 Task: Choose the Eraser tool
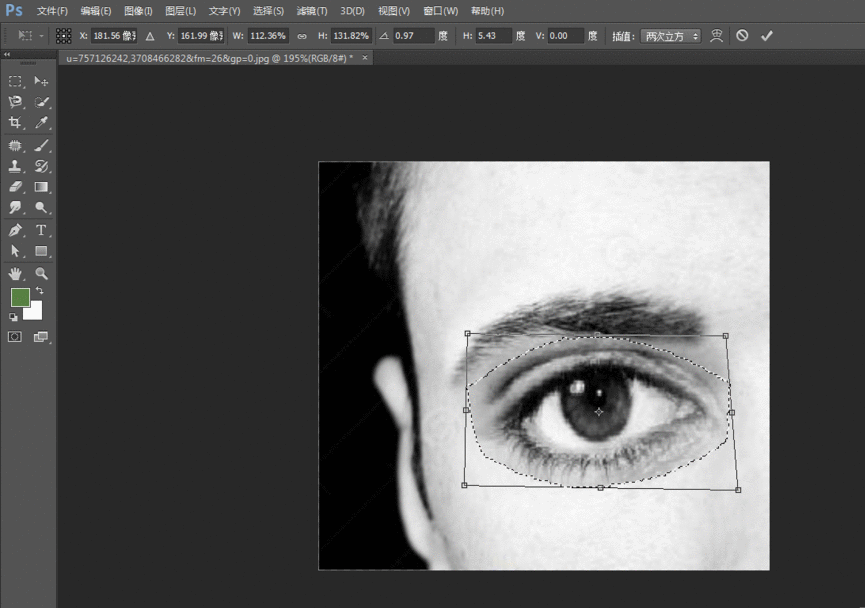coord(15,187)
